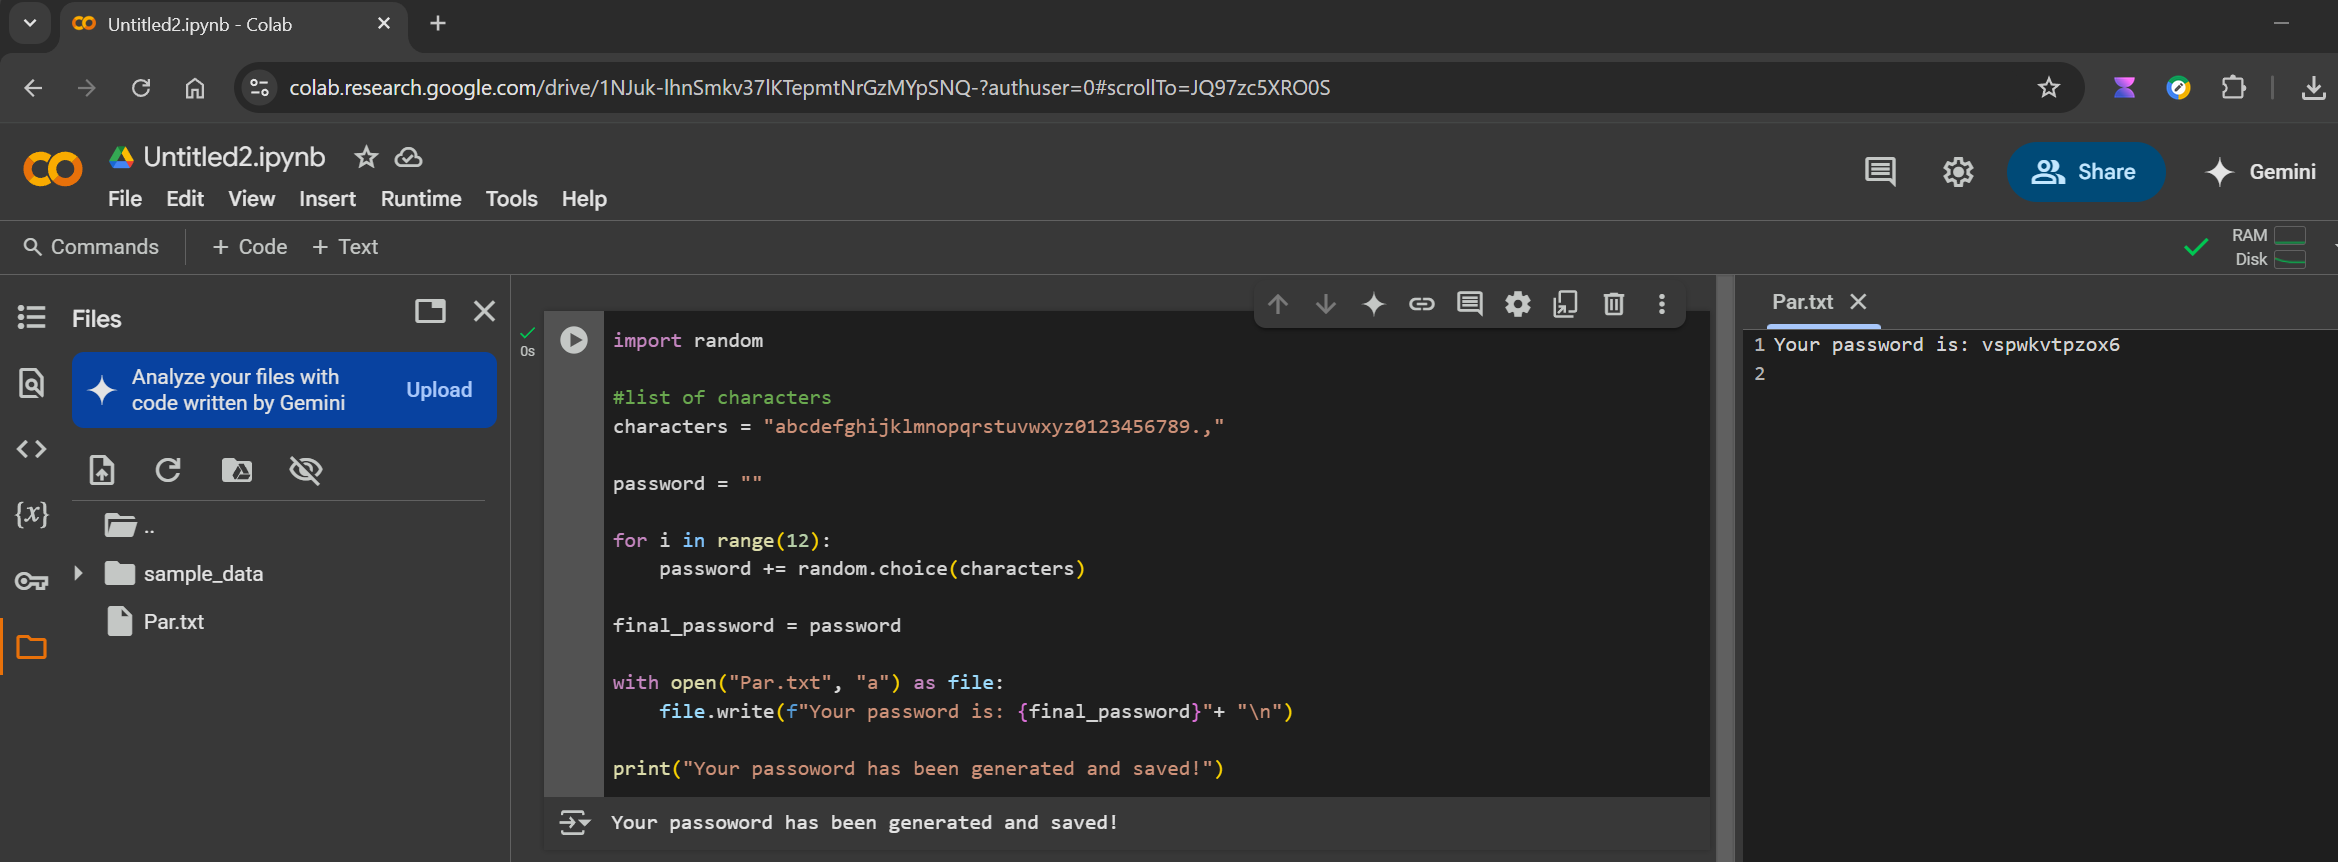Open secrets key icon
The width and height of the screenshot is (2338, 862).
point(31,581)
